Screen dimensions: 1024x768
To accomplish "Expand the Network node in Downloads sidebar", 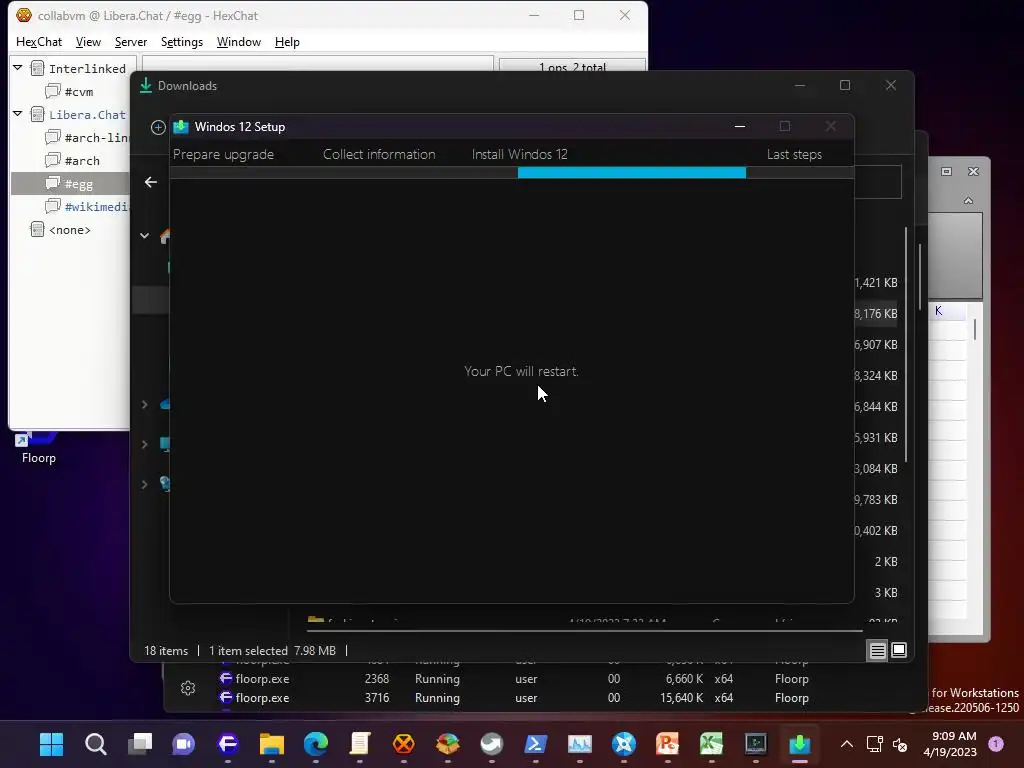I will (x=144, y=485).
